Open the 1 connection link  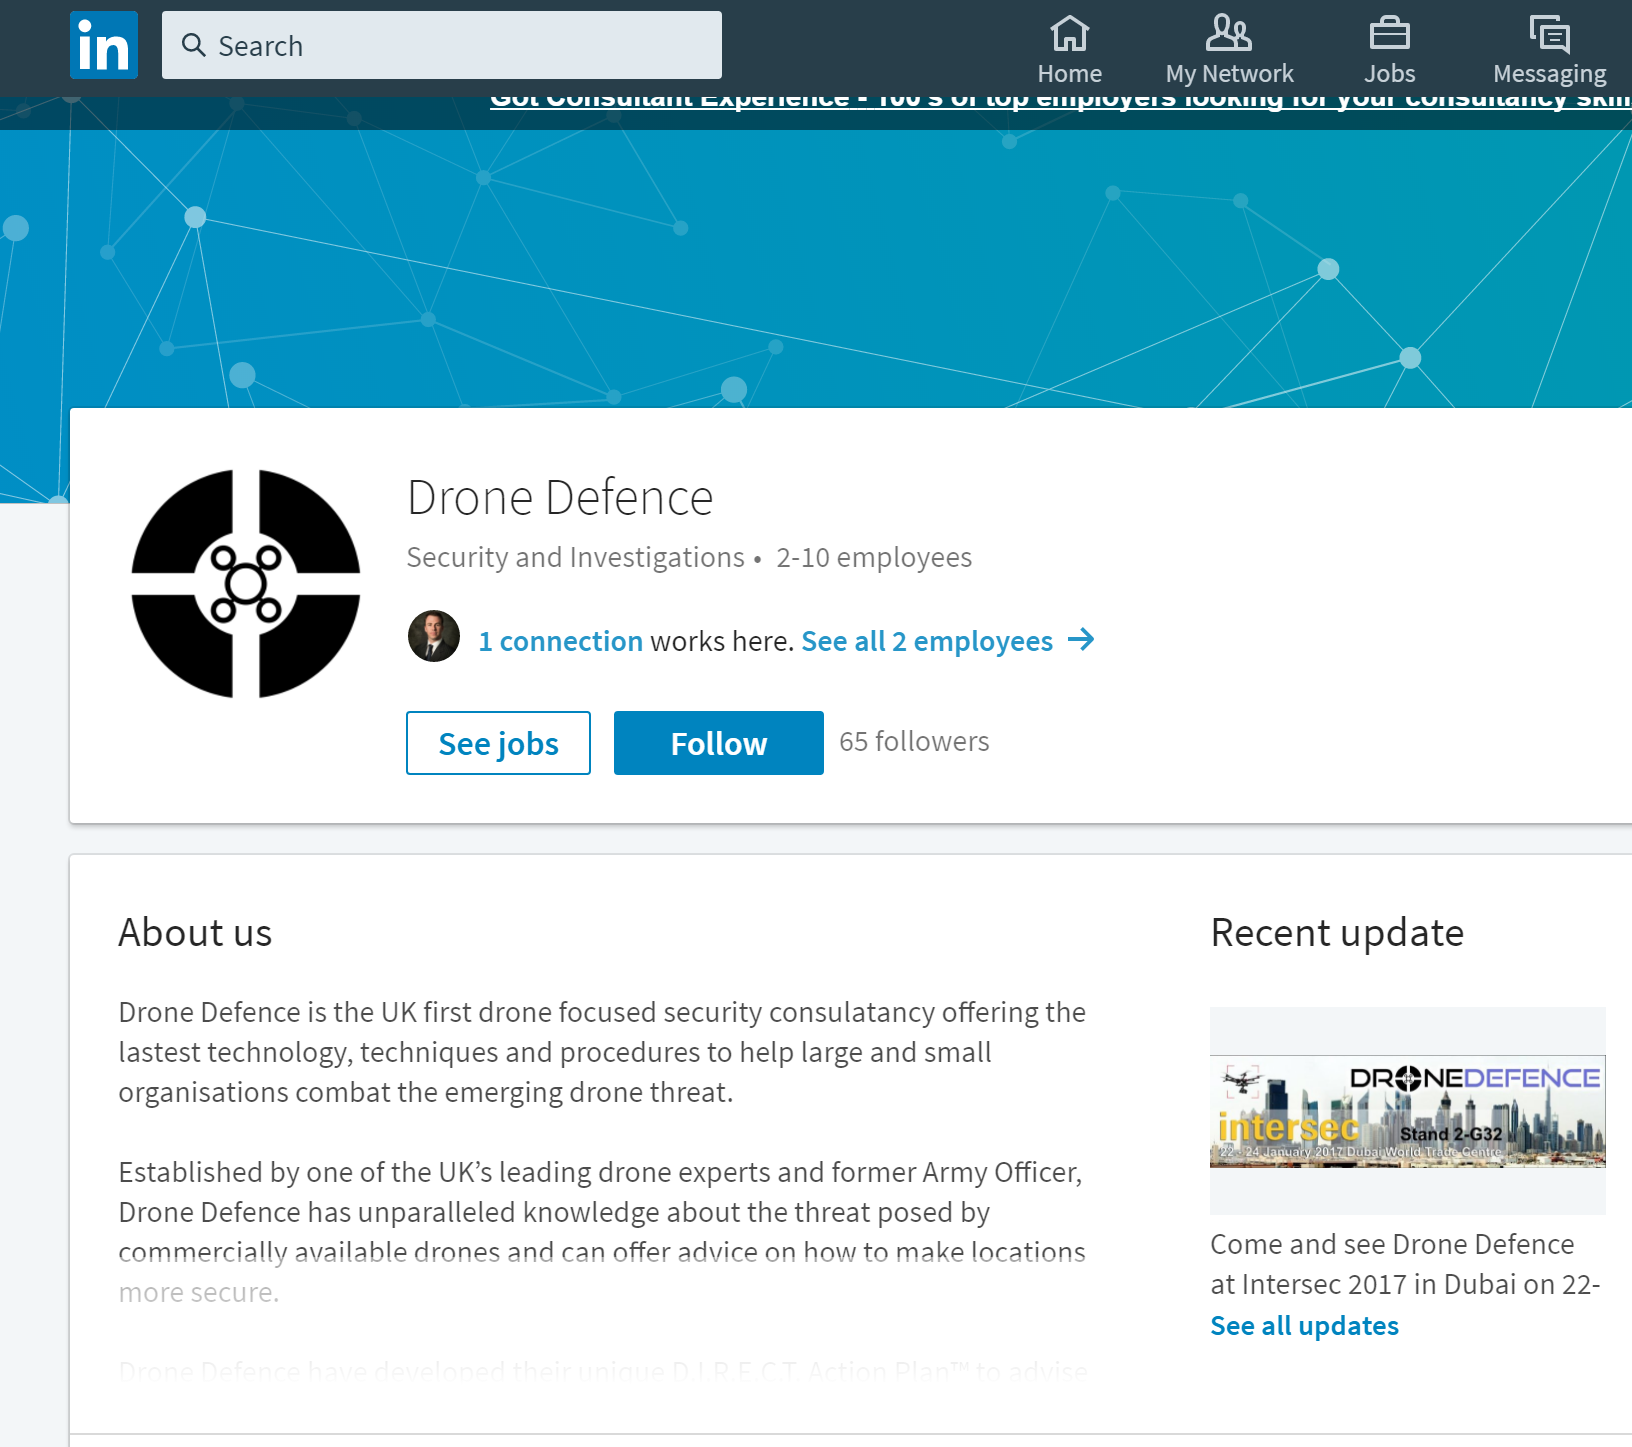[560, 641]
